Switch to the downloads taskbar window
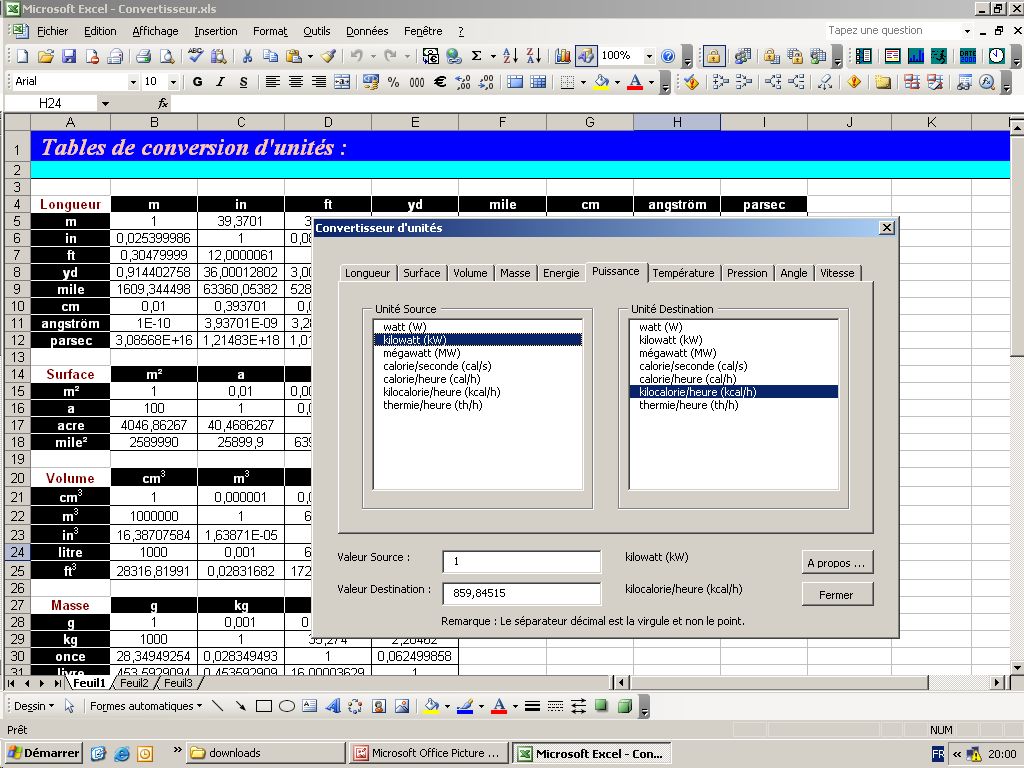Screen dimensions: 1024x768 [266, 753]
